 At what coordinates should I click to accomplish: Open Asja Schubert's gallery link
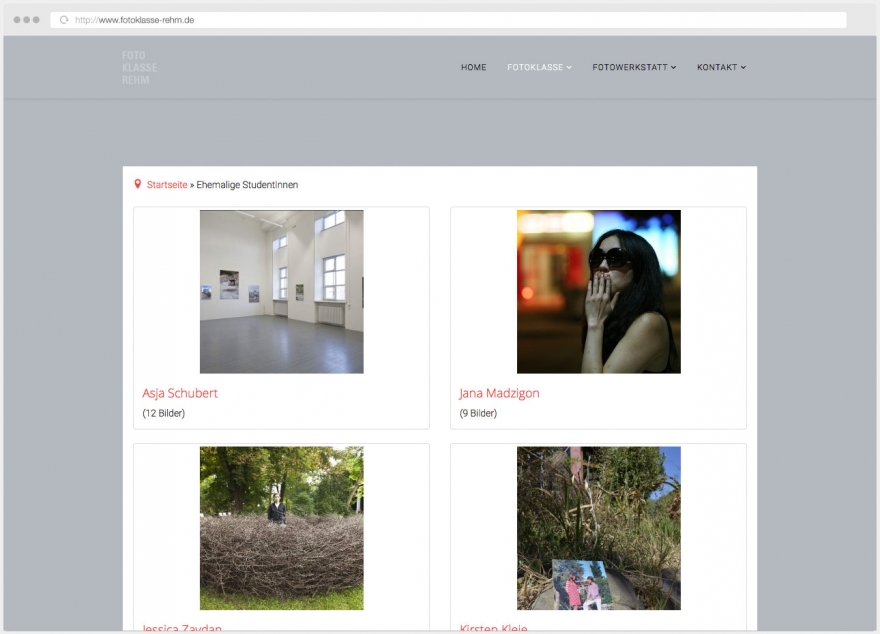180,393
